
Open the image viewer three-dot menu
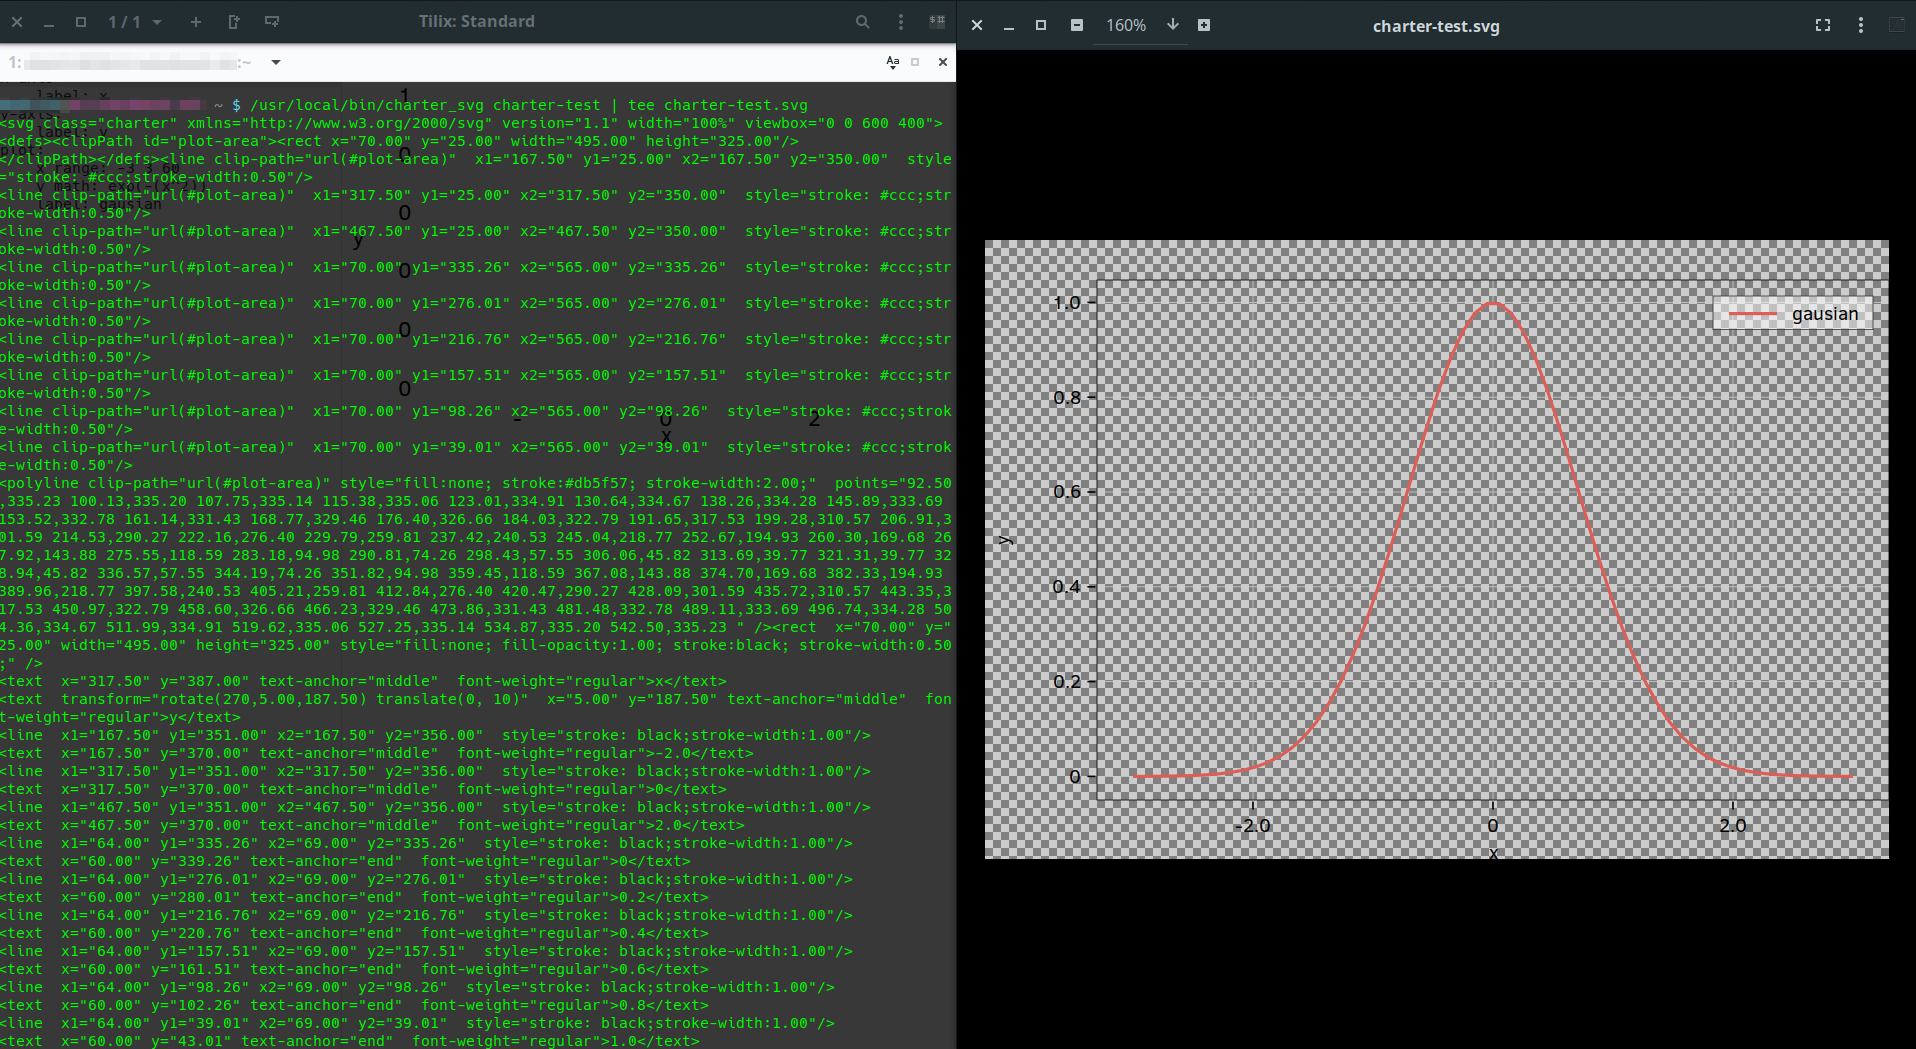coord(1862,25)
